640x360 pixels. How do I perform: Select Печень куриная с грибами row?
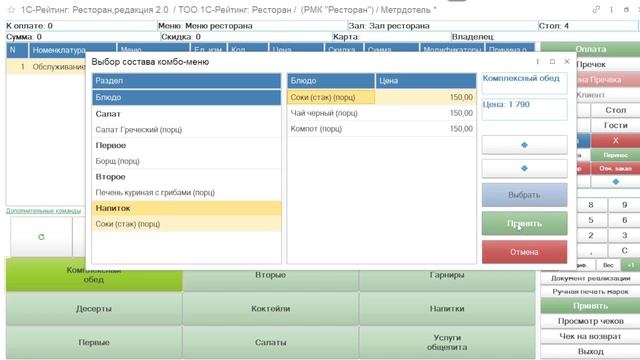tap(187, 192)
